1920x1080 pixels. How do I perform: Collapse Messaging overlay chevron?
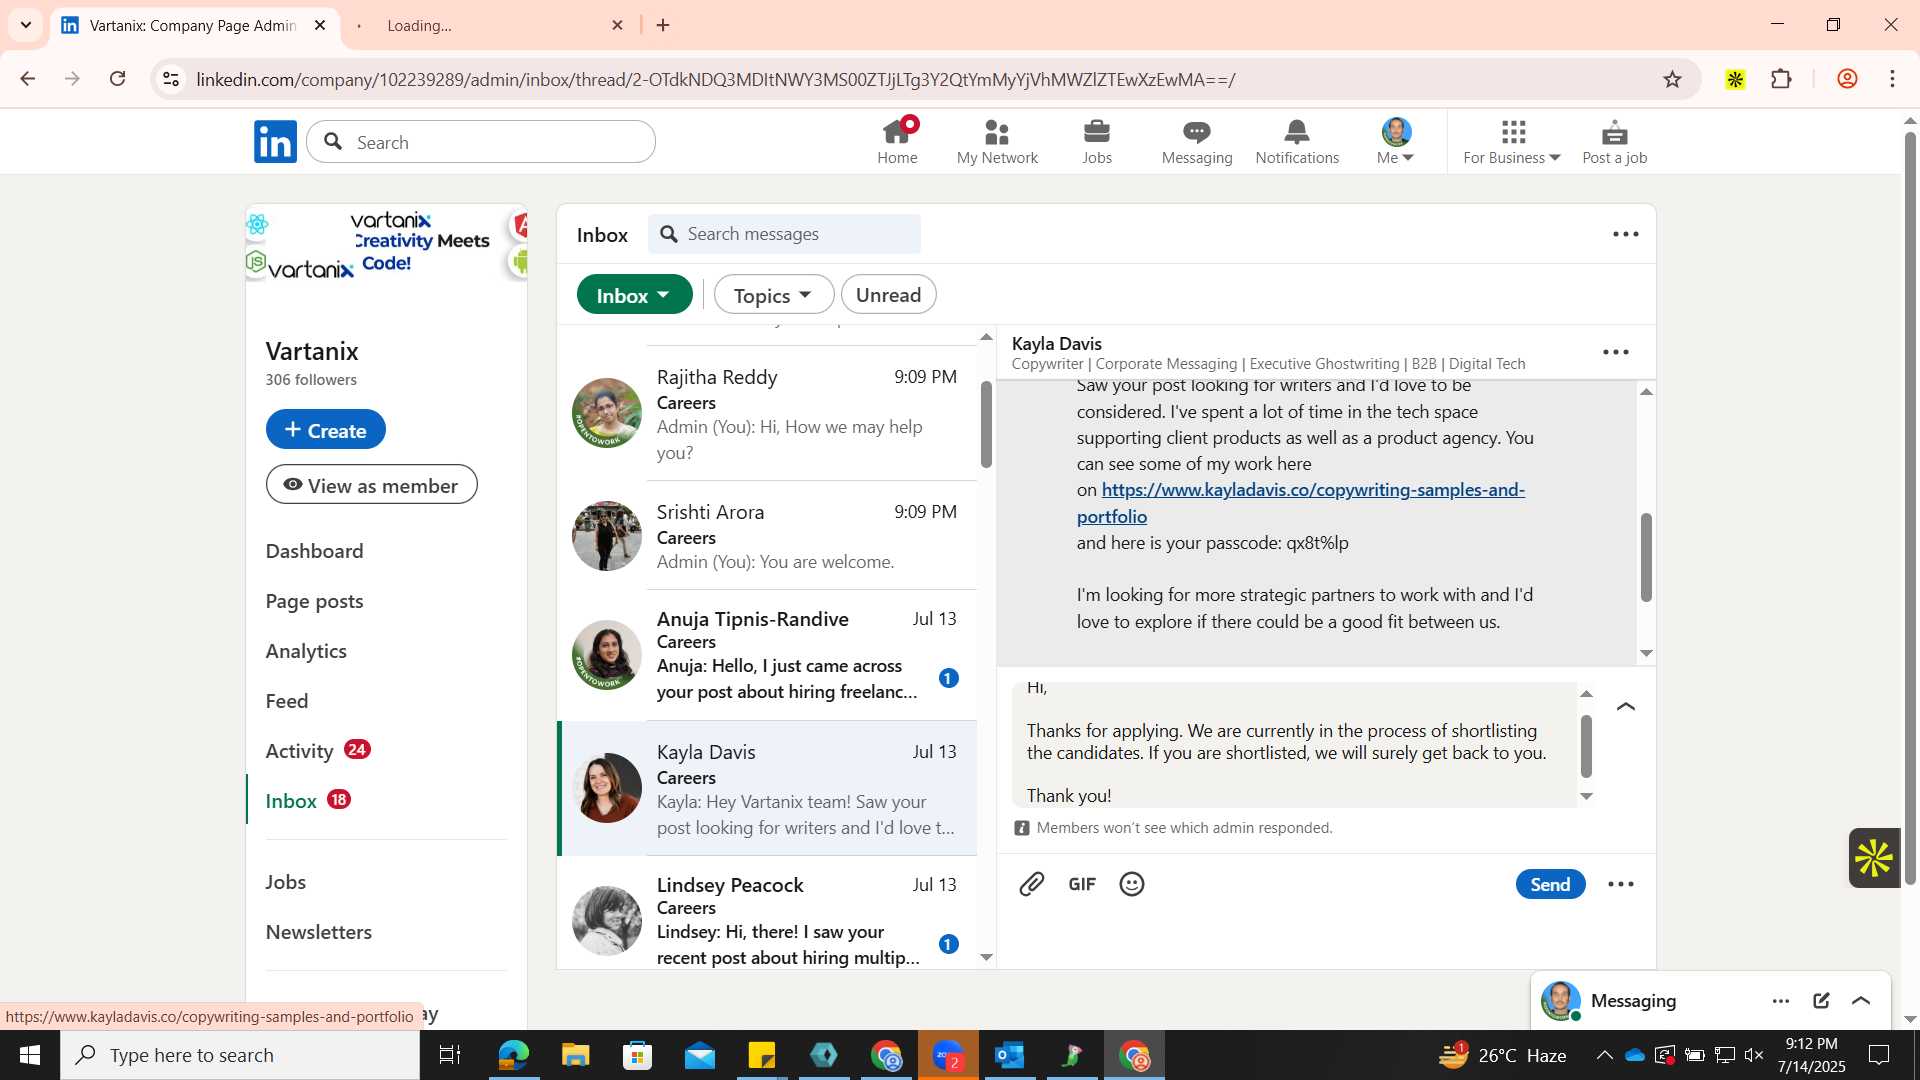pos(1861,1001)
